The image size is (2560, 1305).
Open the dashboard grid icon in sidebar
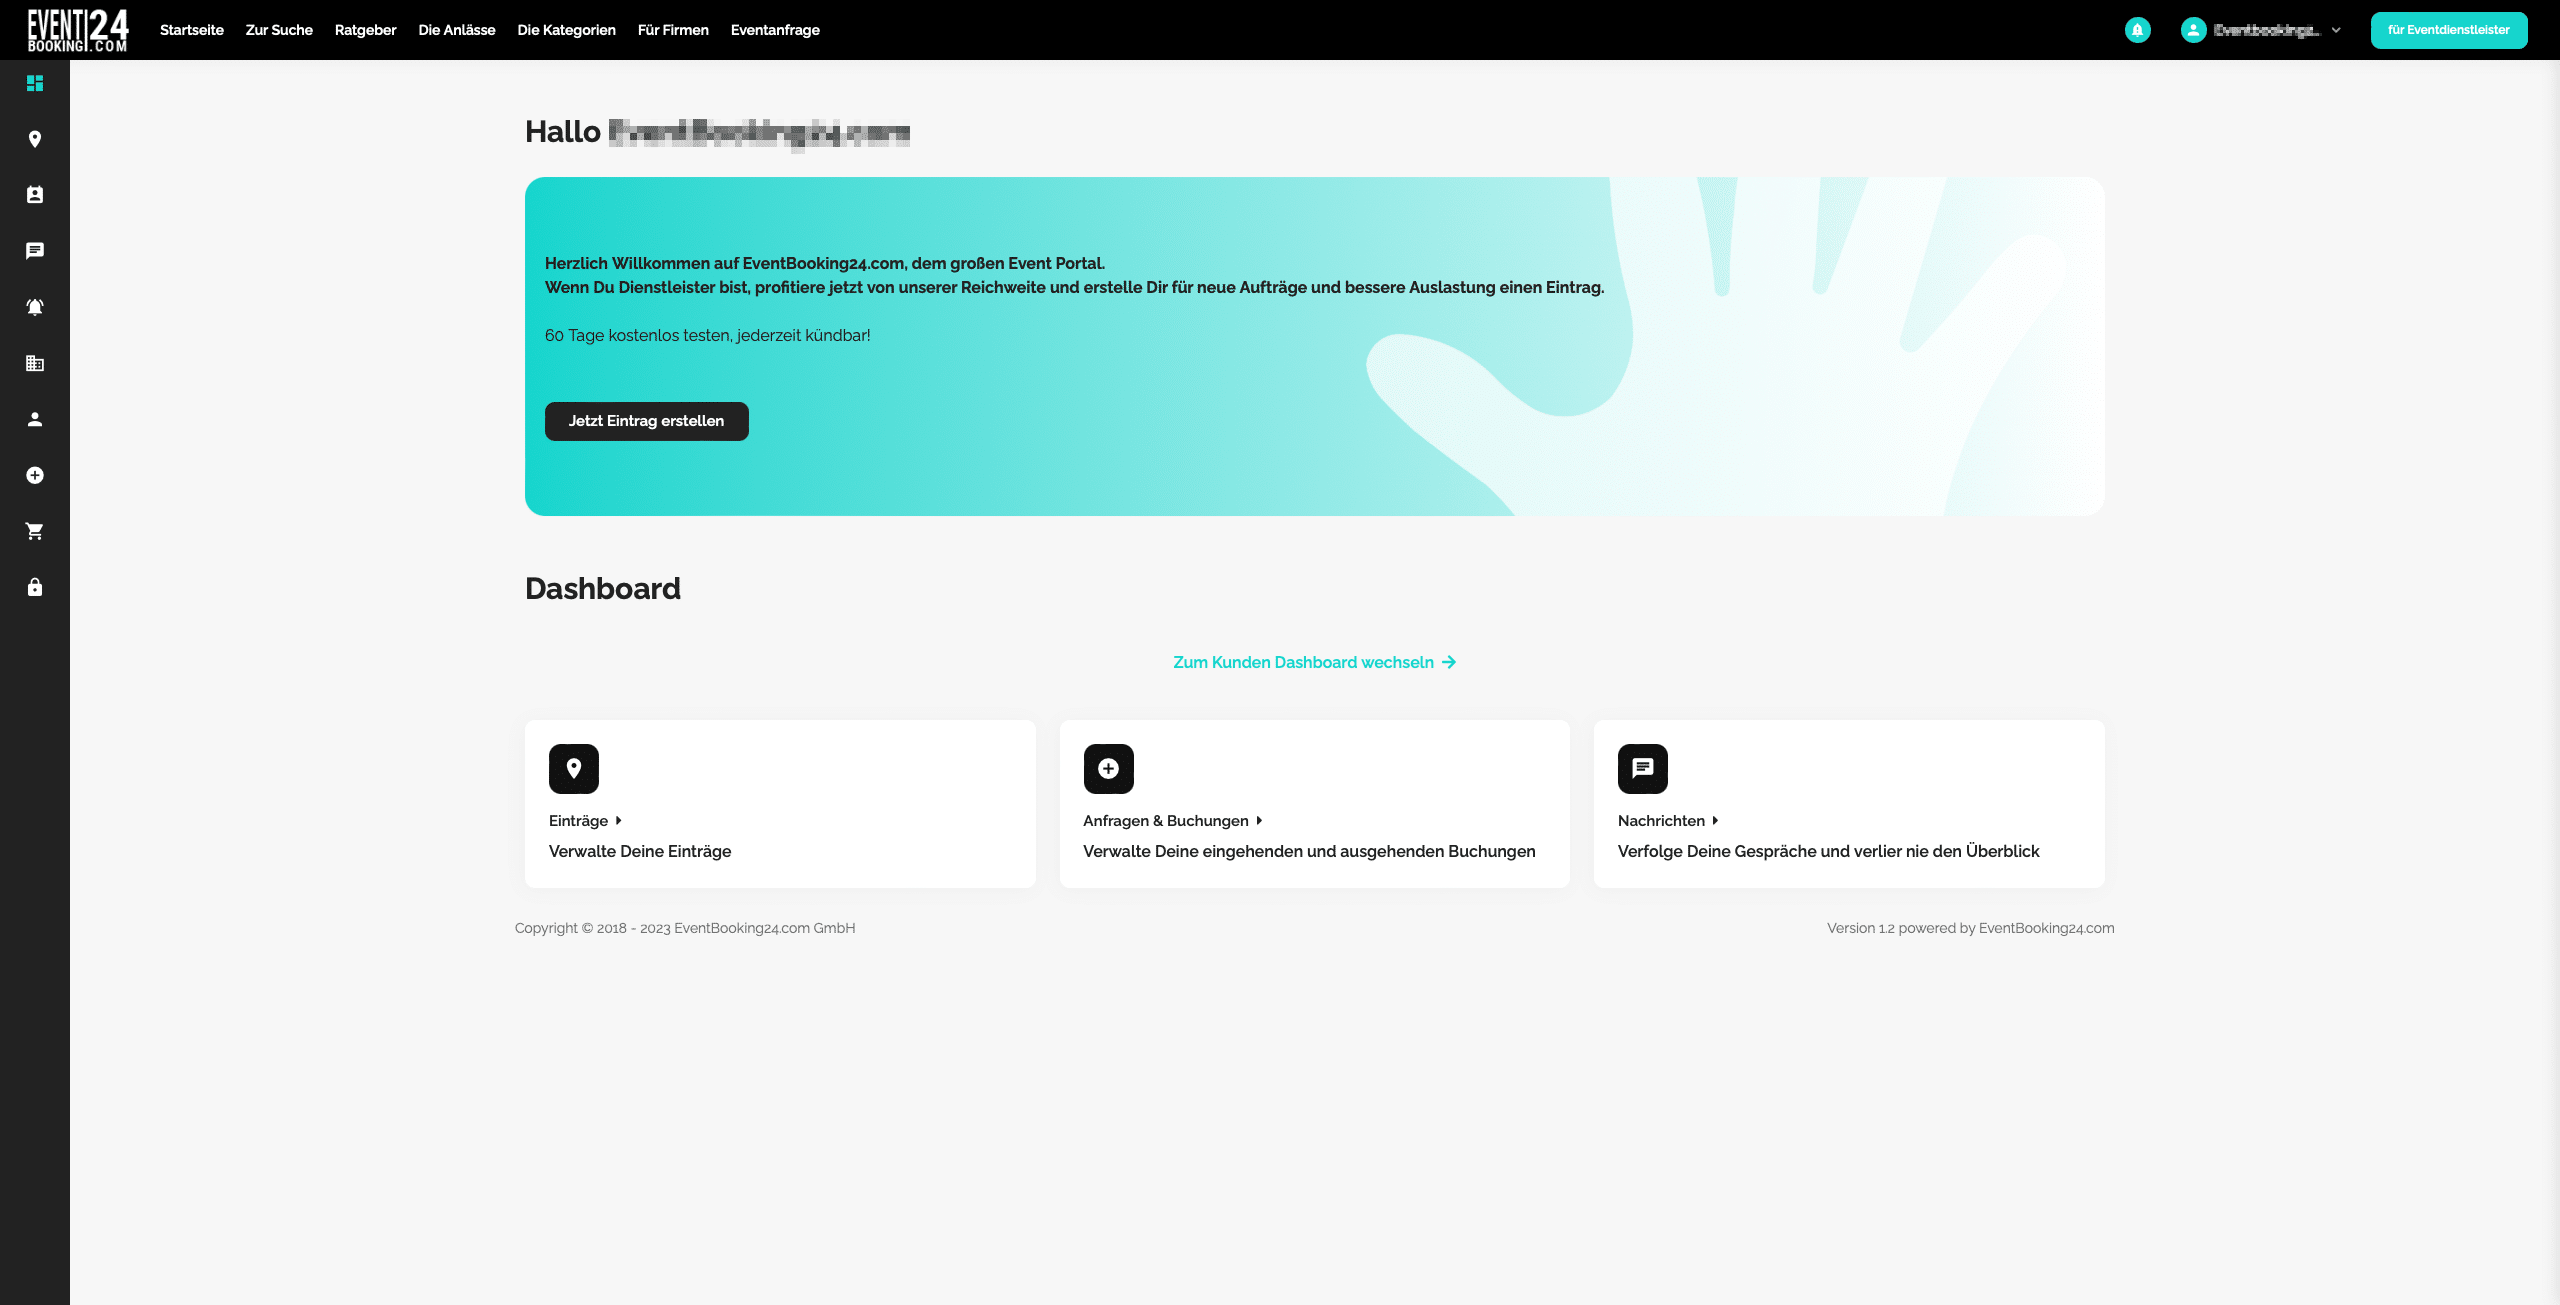click(35, 83)
